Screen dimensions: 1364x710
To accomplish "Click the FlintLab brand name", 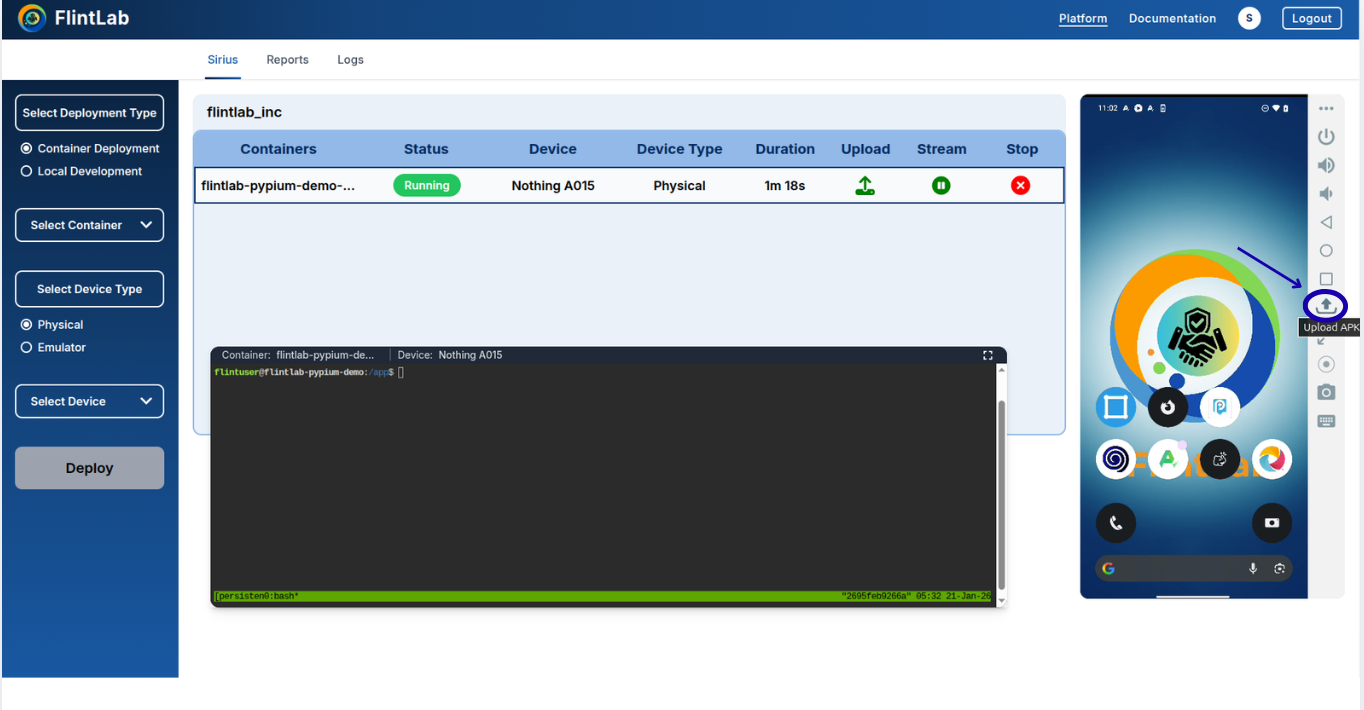I will [92, 18].
